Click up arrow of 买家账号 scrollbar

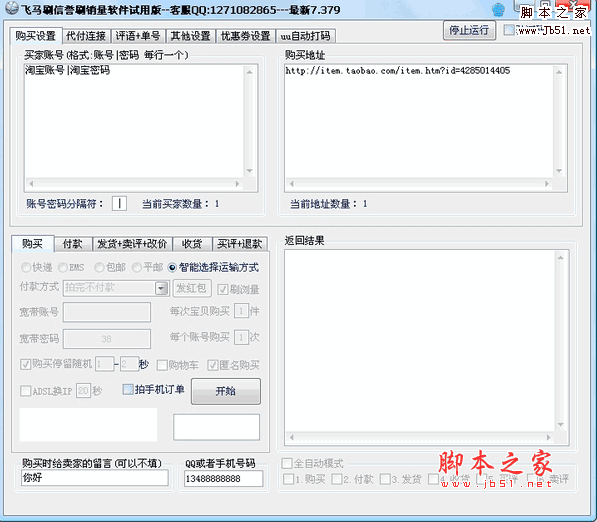tap(250, 72)
